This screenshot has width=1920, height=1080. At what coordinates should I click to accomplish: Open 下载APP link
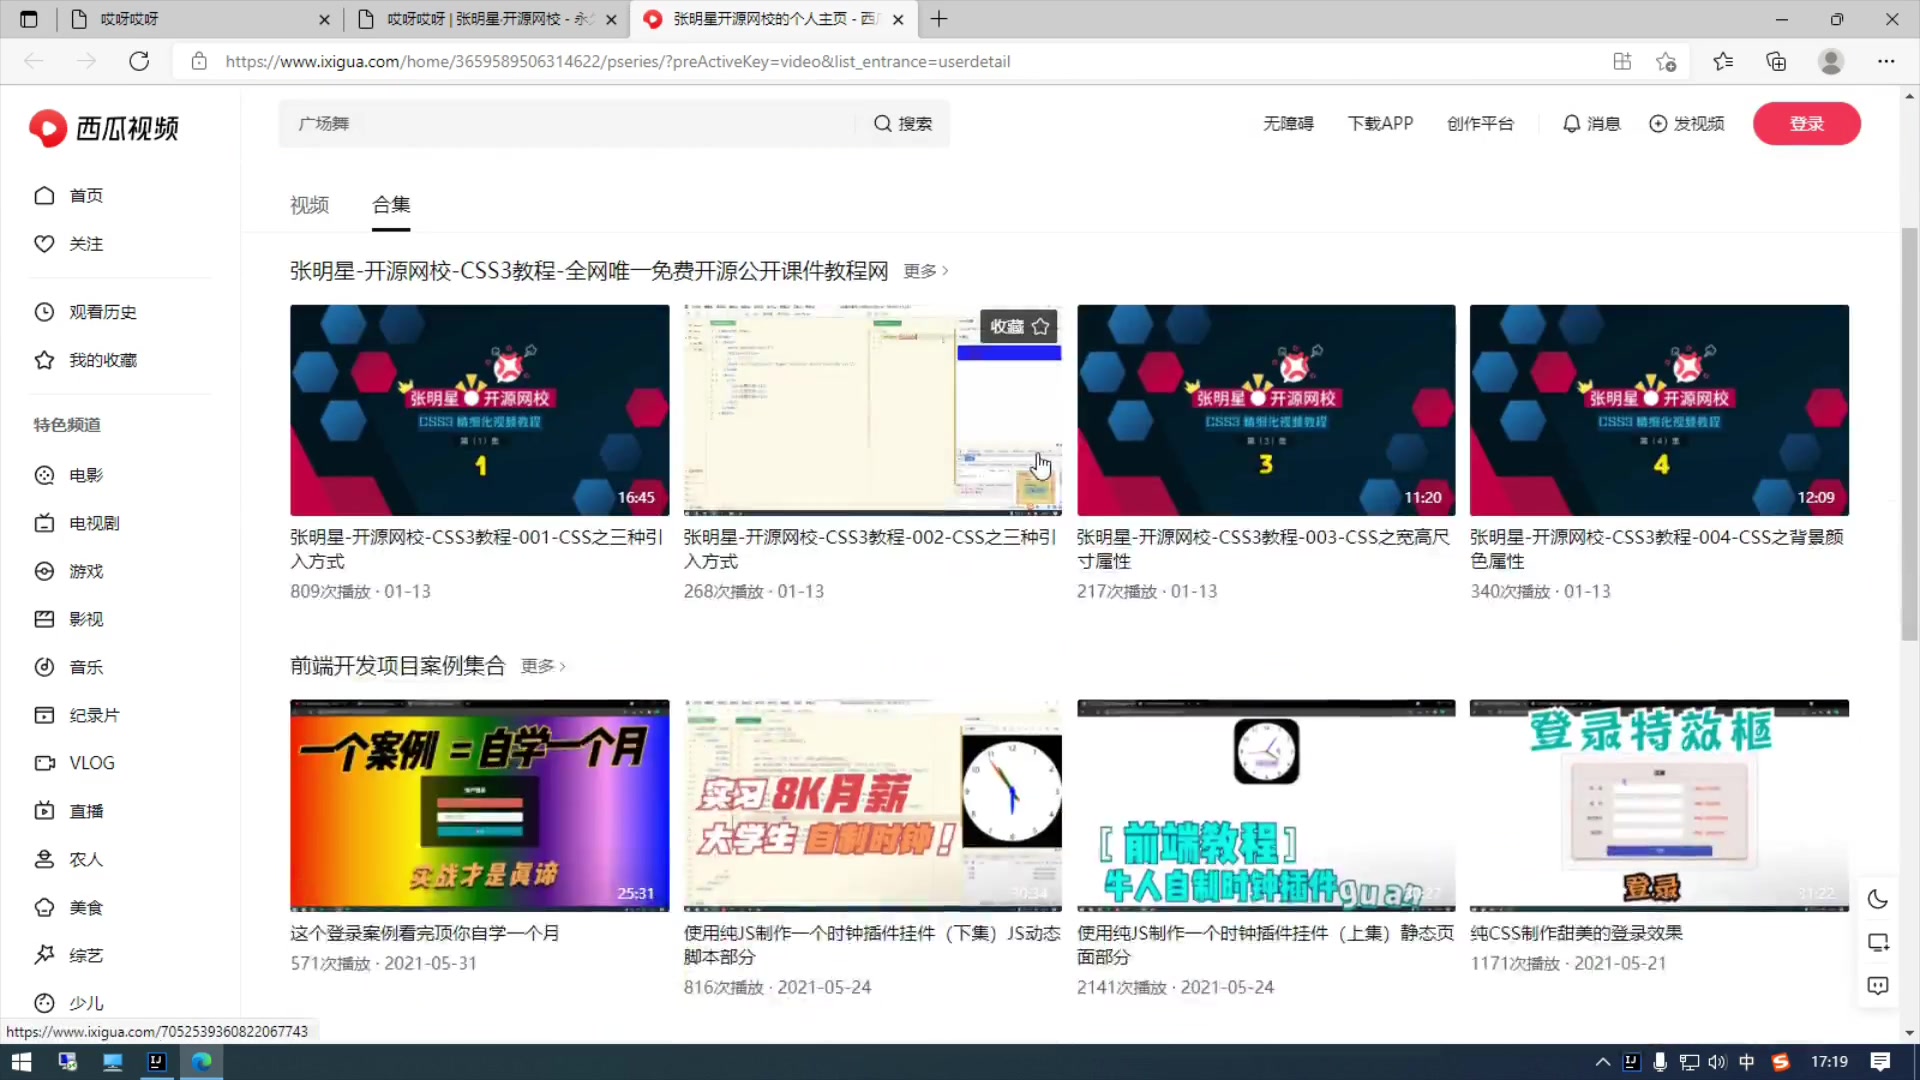pos(1380,124)
